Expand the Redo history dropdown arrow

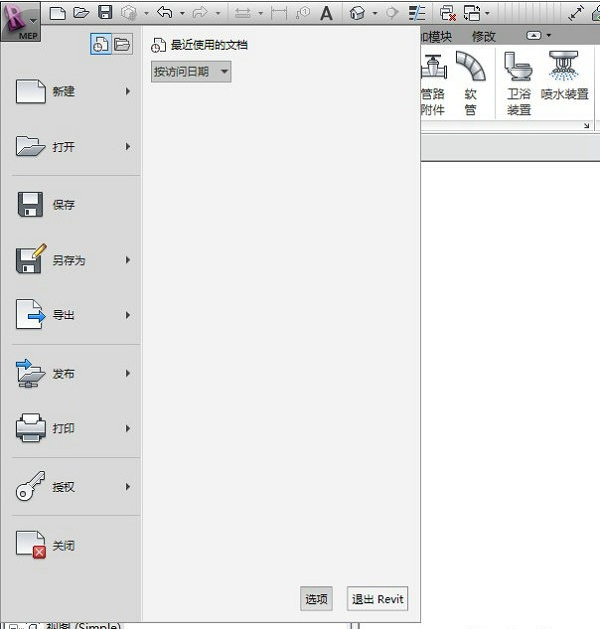coord(218,13)
